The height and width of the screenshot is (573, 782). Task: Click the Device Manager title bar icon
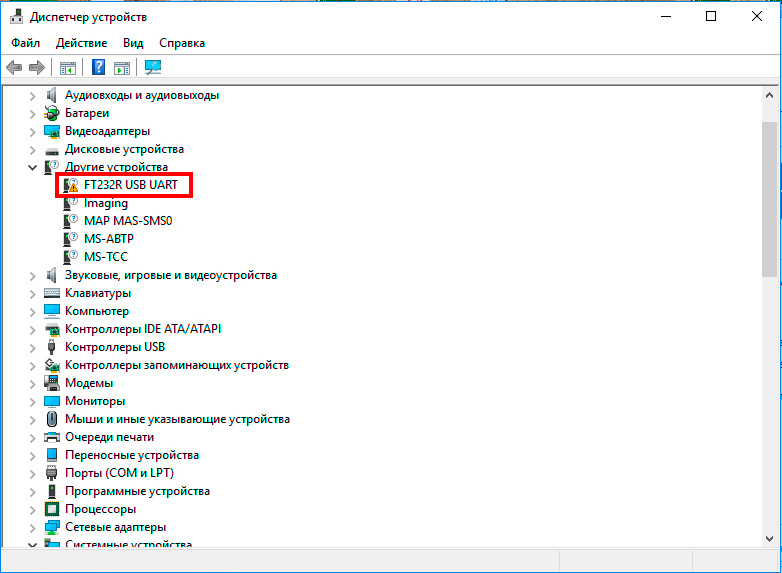click(16, 16)
